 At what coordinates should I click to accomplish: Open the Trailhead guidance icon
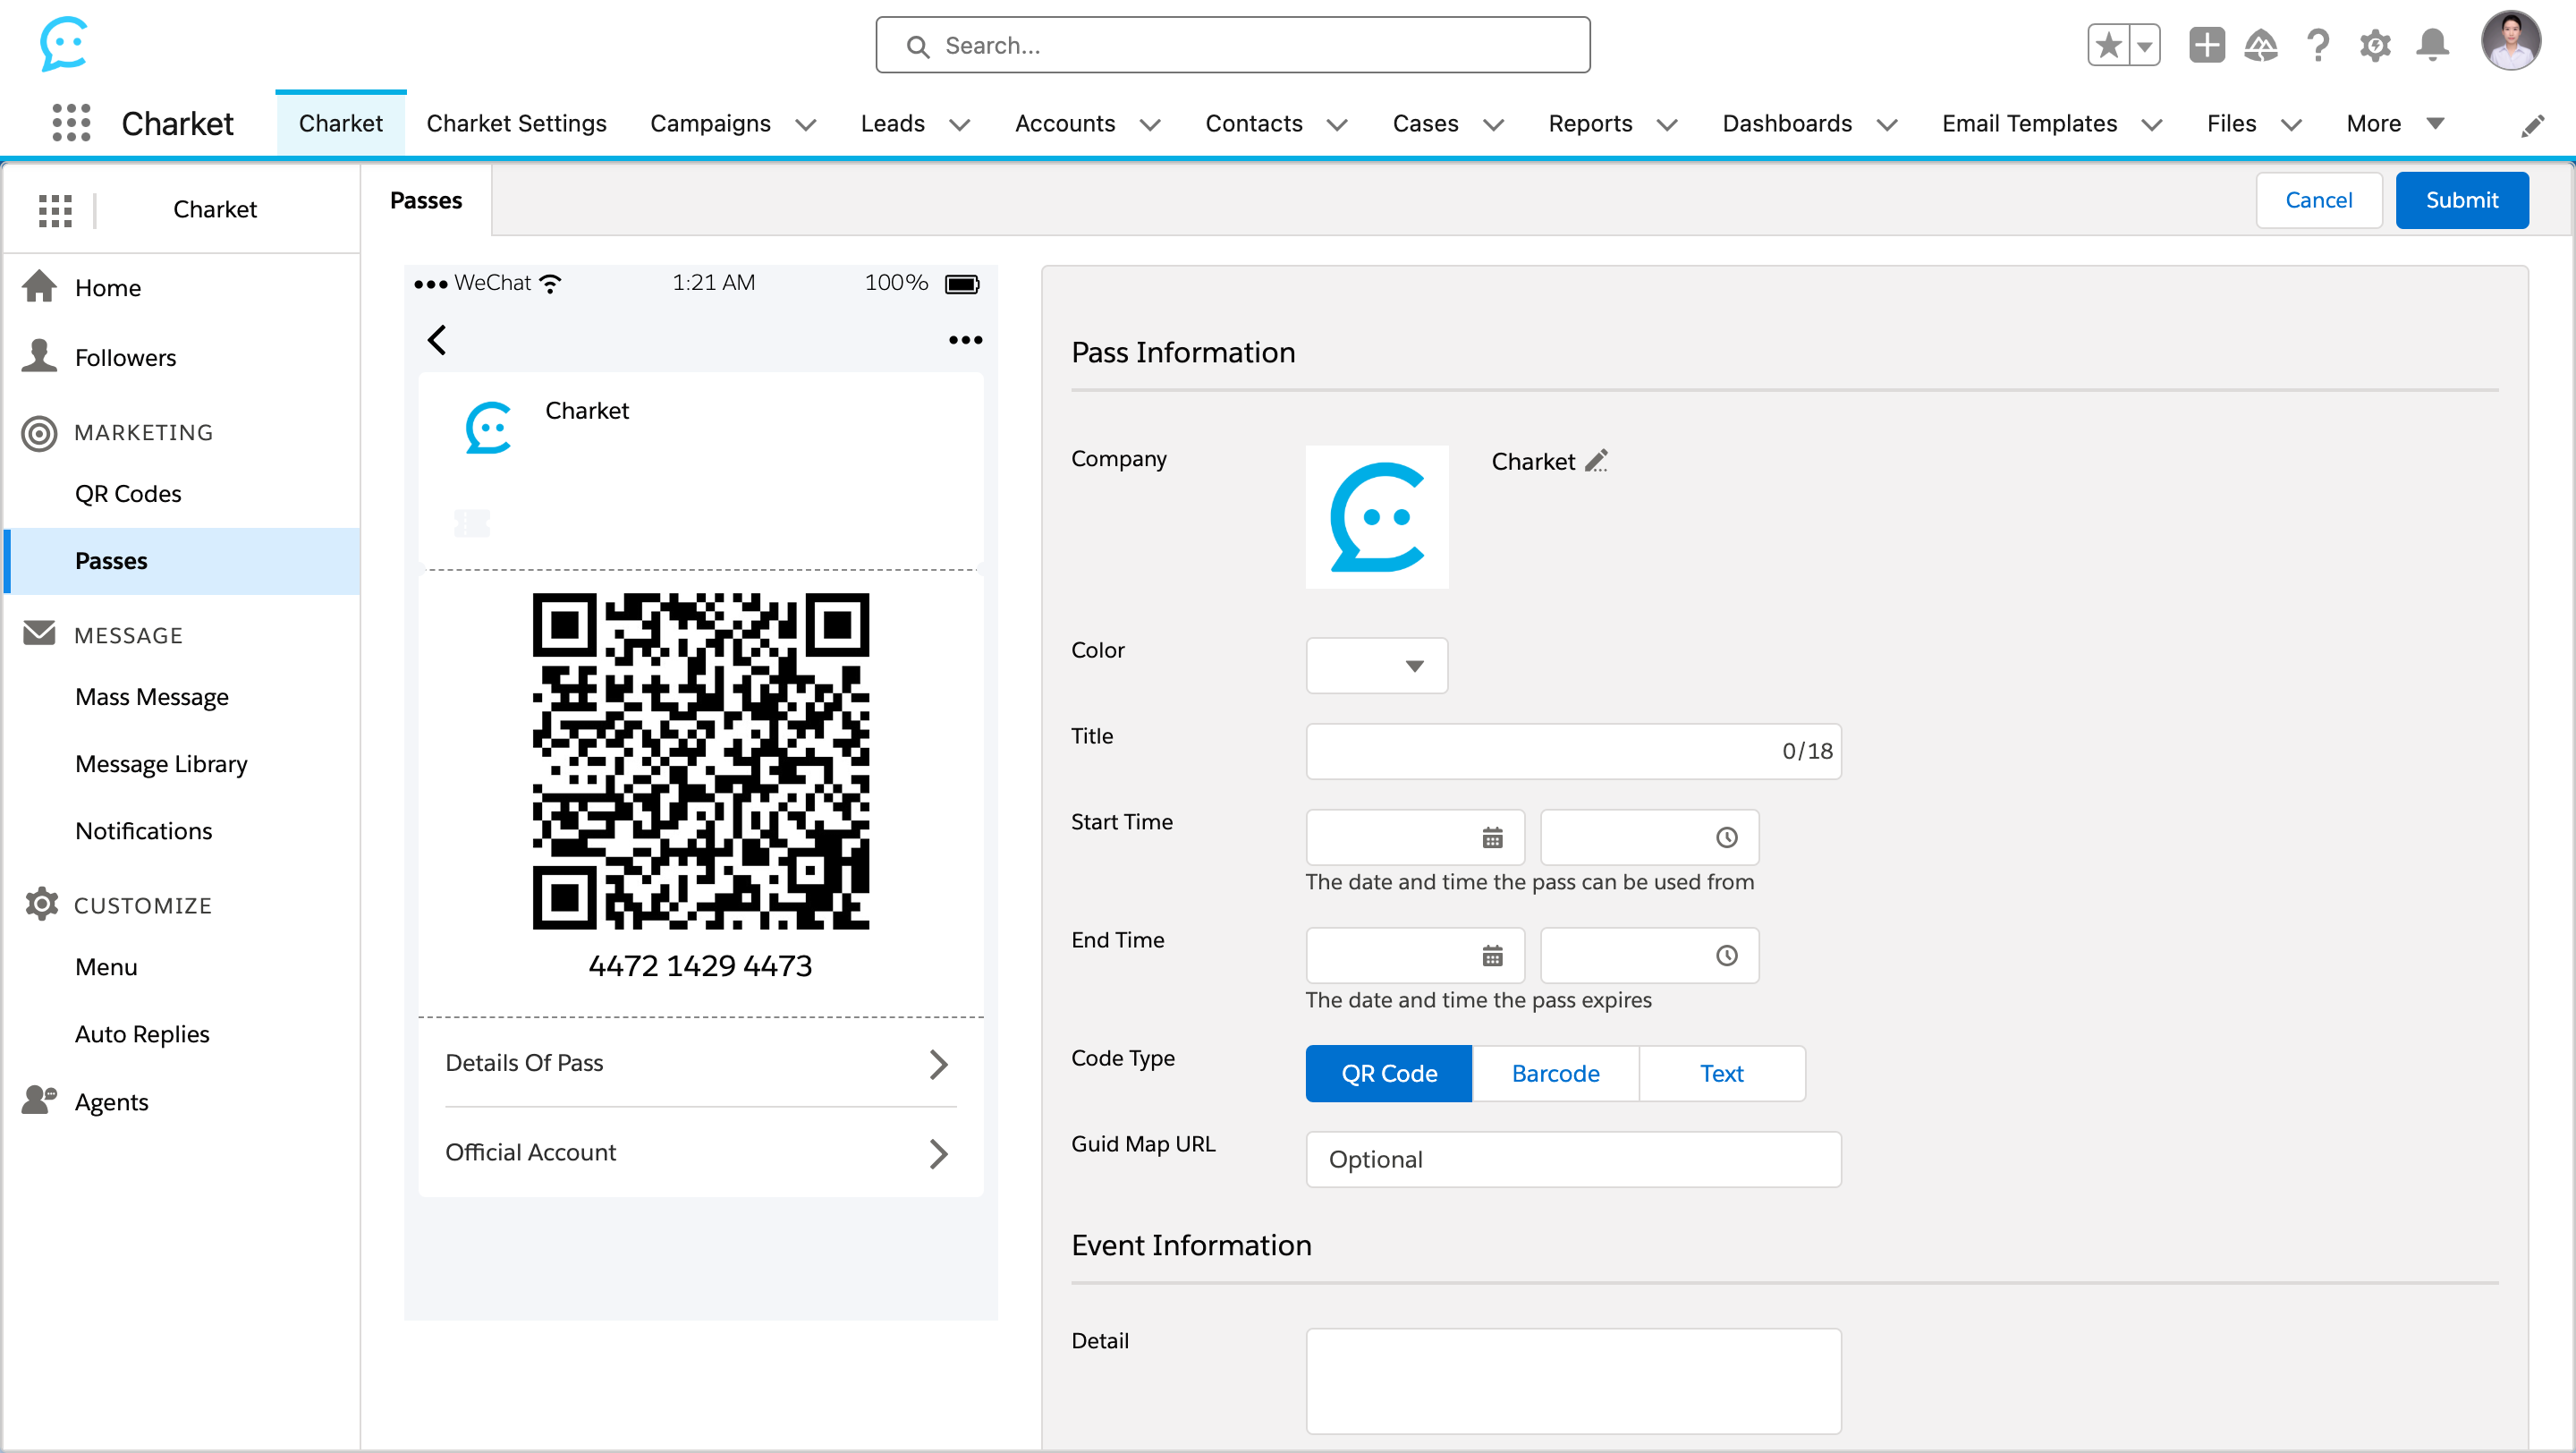(x=2261, y=45)
